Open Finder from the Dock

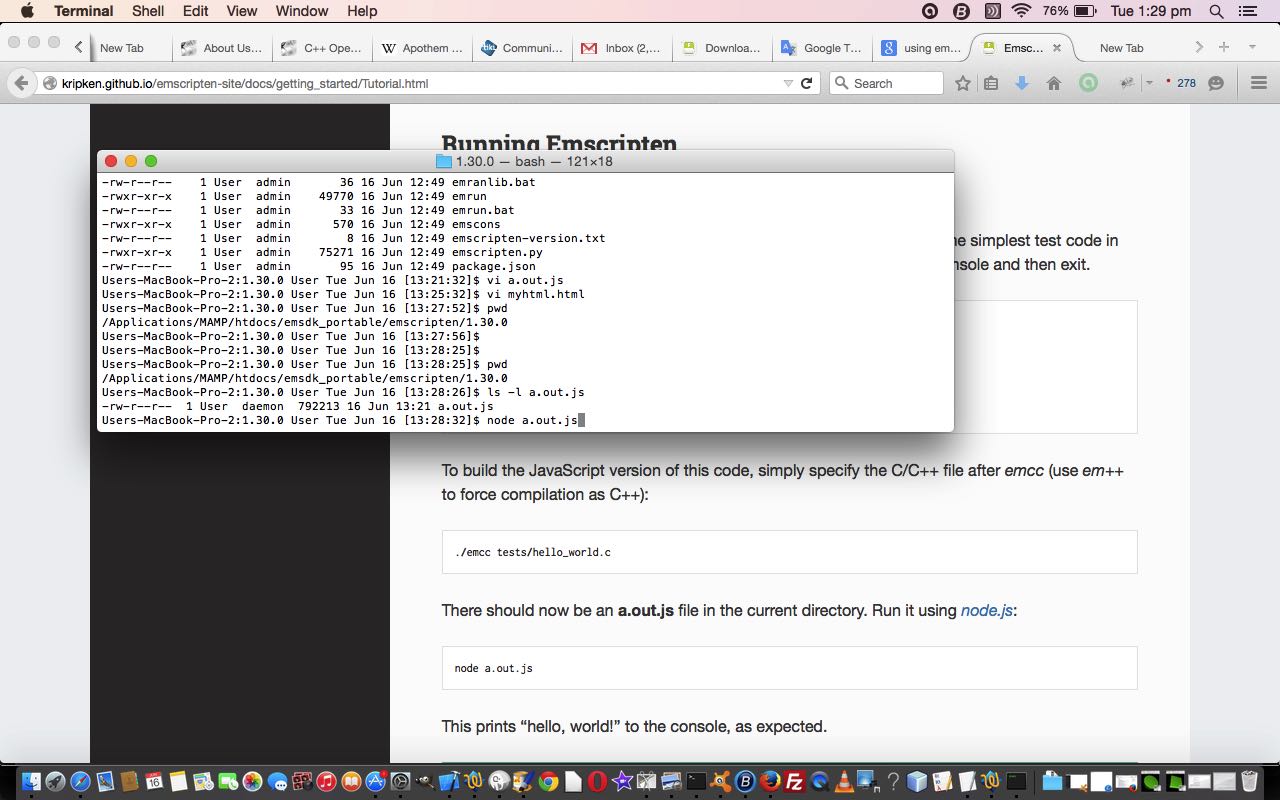pyautogui.click(x=31, y=782)
